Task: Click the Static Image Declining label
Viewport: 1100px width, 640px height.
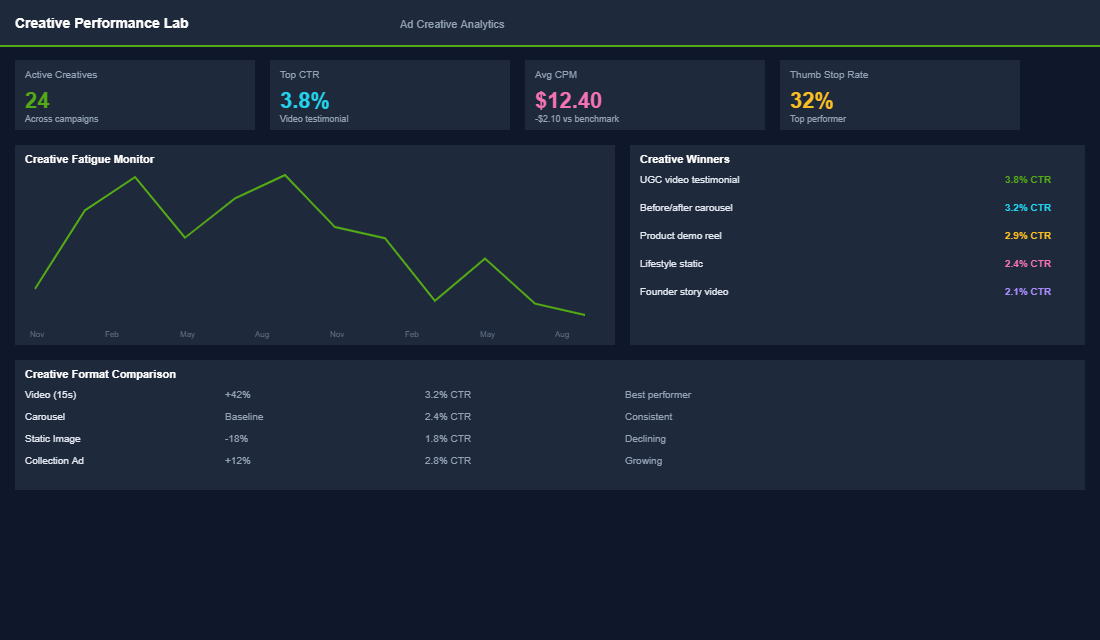Action: point(645,438)
